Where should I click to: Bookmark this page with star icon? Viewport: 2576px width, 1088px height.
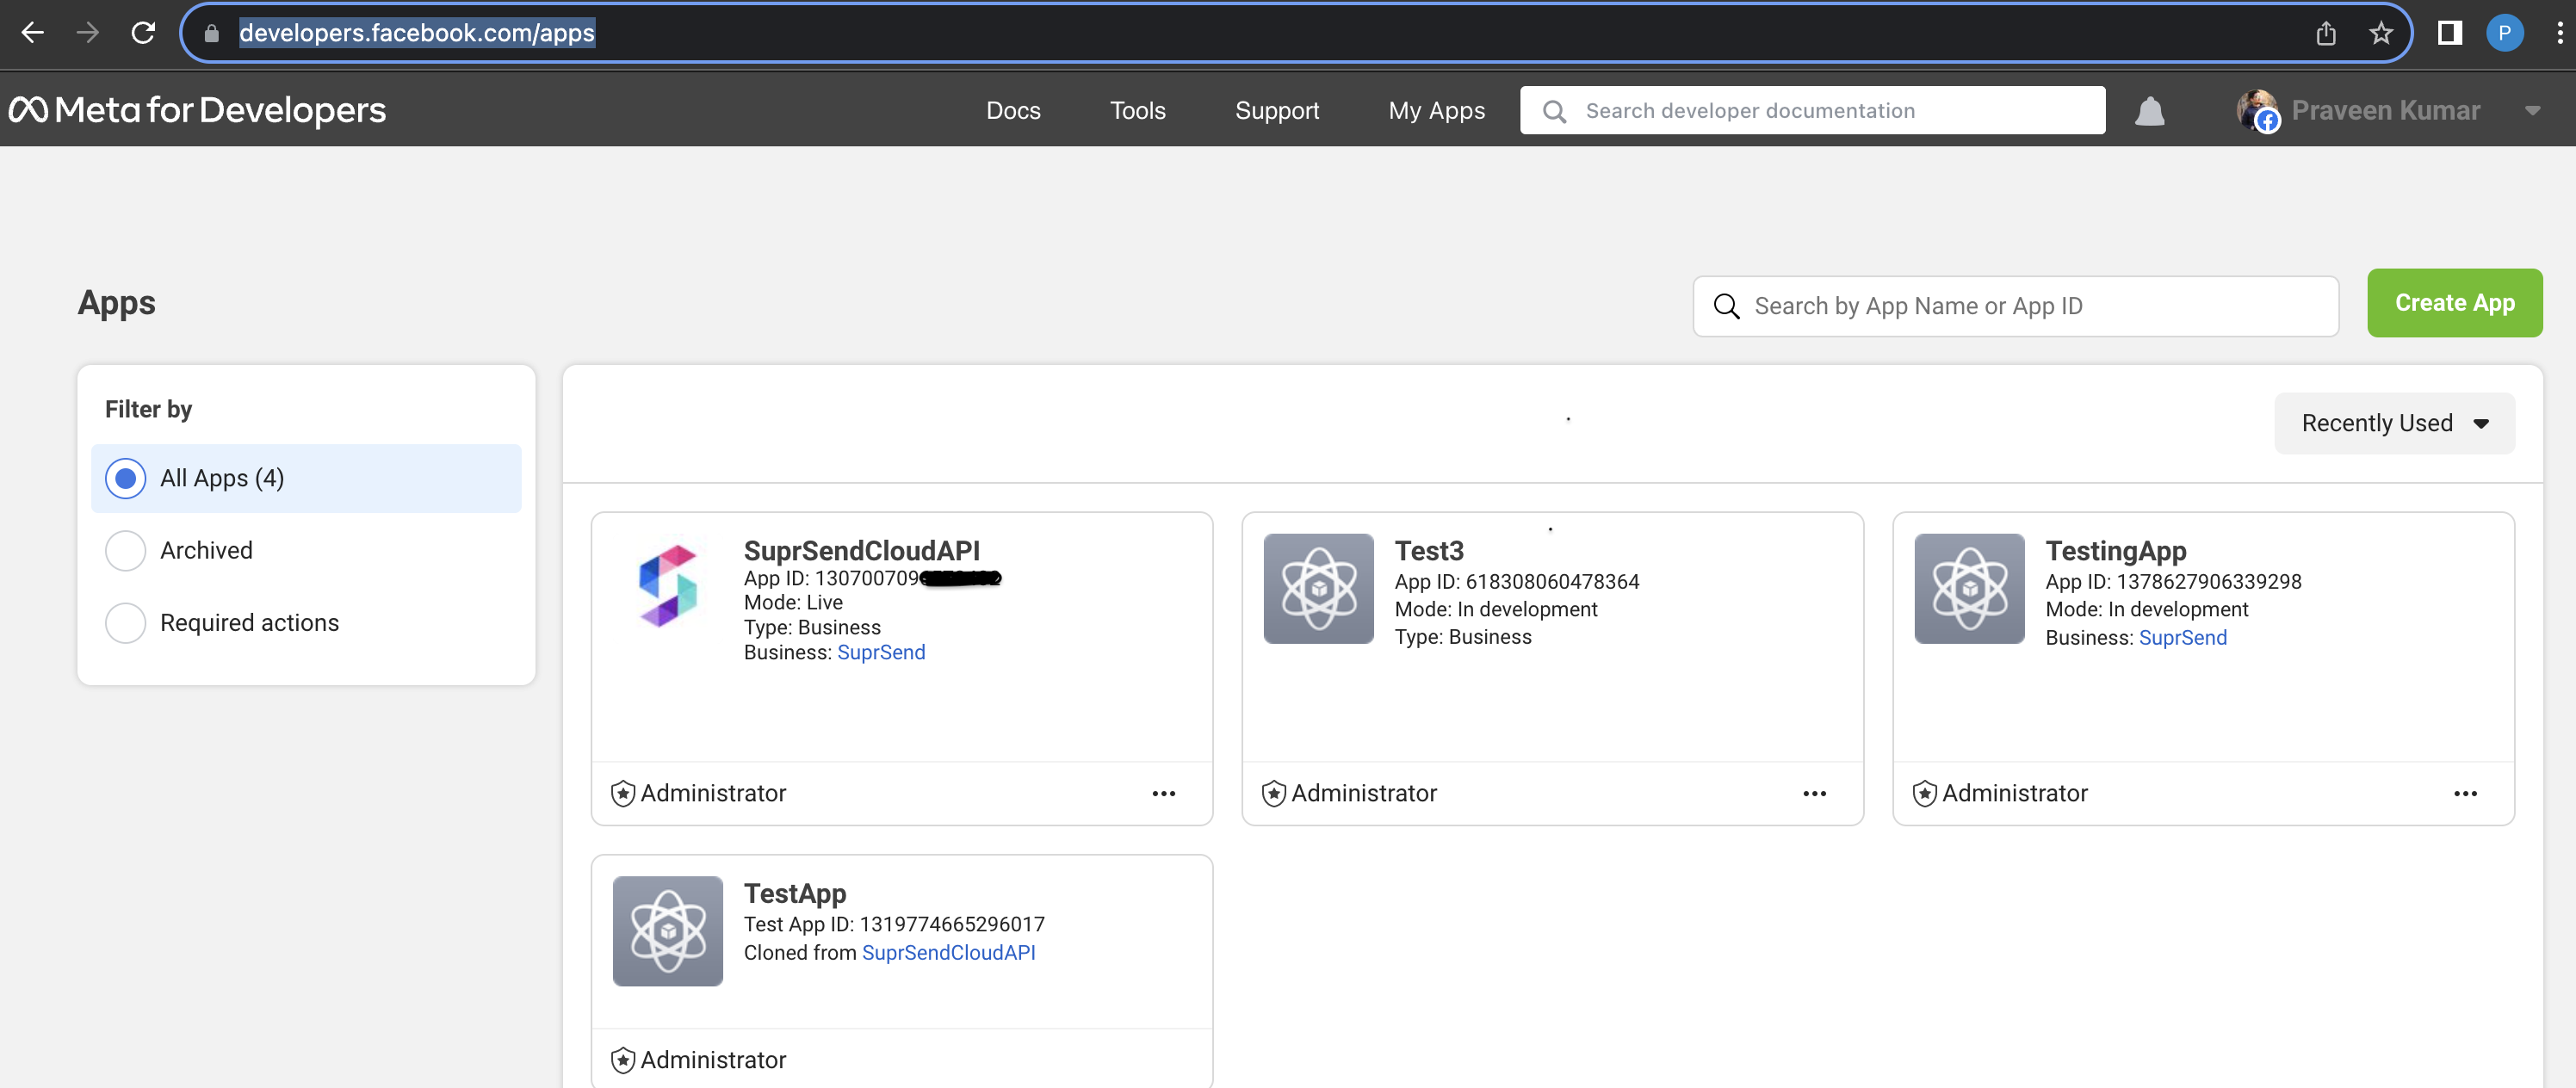[2381, 33]
